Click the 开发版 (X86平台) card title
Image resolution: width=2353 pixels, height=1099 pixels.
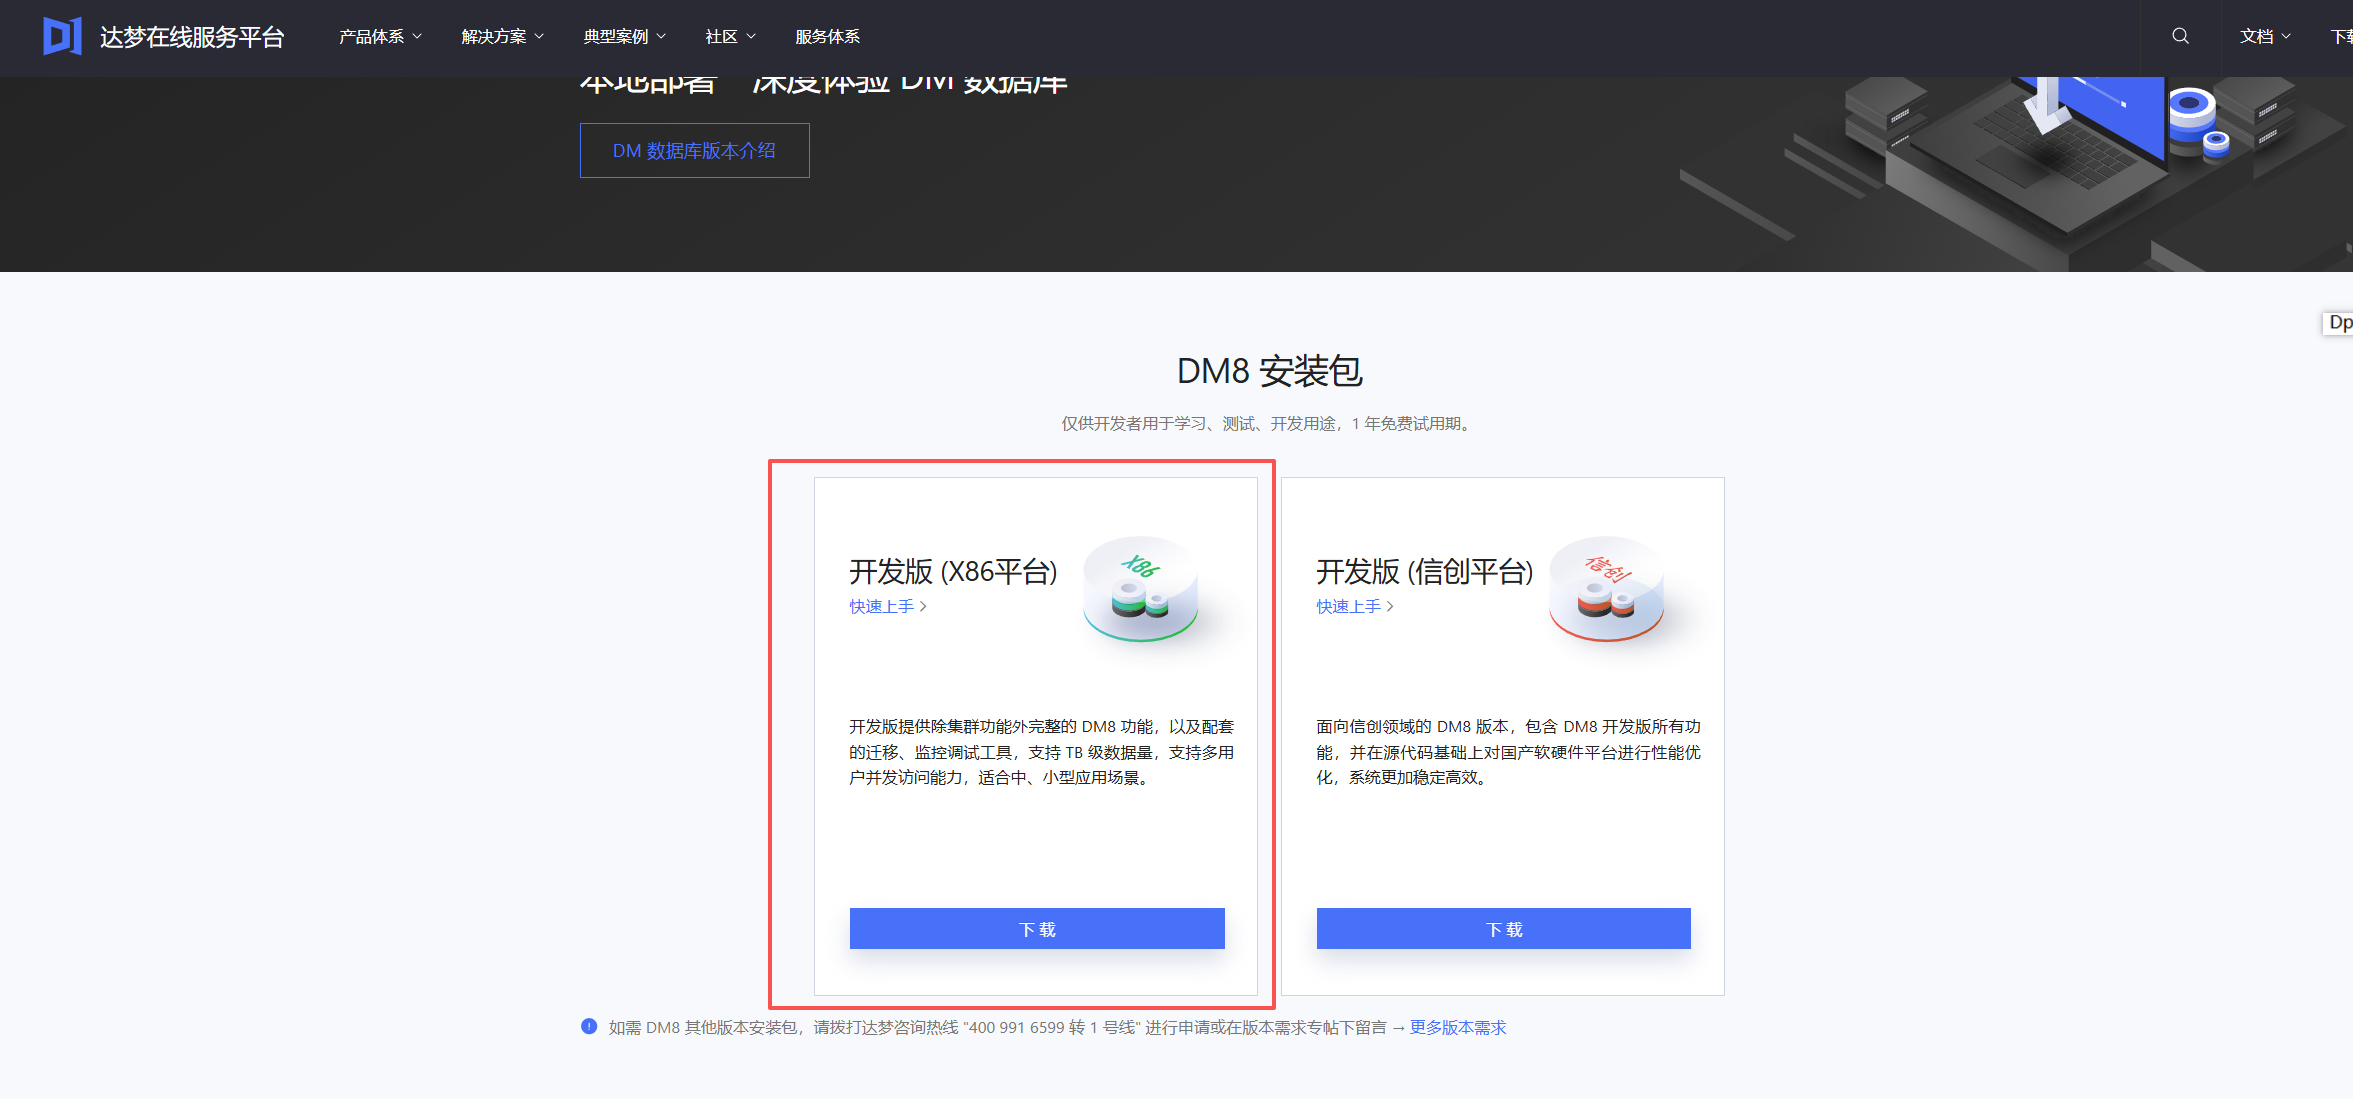pyautogui.click(x=953, y=571)
